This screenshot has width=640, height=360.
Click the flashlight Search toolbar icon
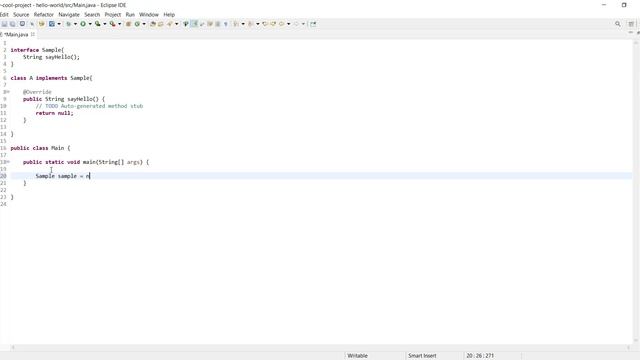(169, 24)
